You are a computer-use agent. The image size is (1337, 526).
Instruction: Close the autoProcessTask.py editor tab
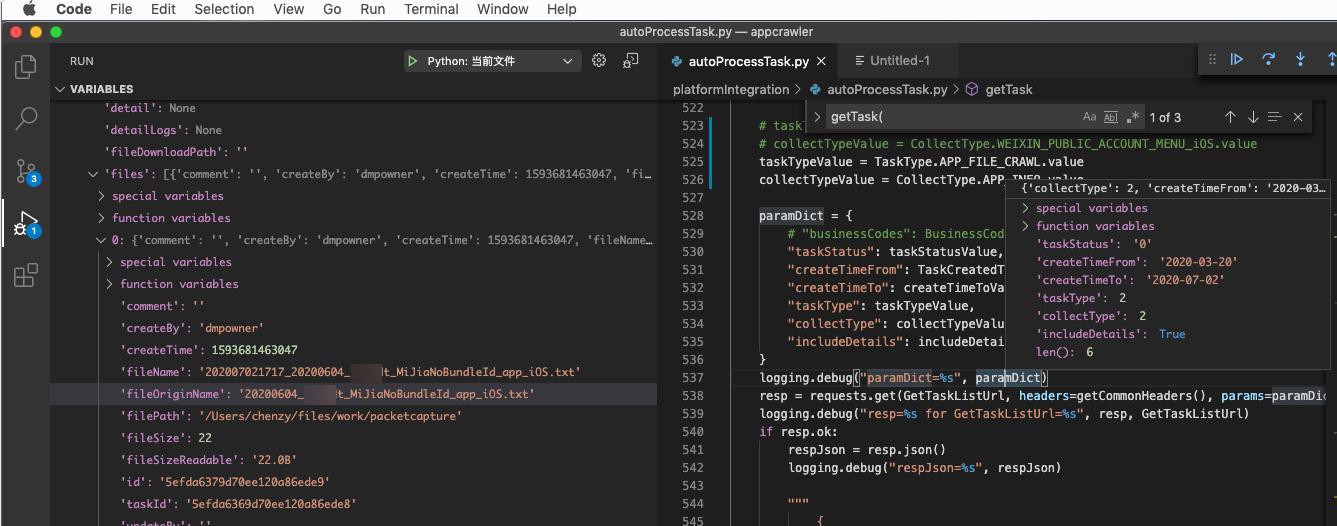(821, 61)
